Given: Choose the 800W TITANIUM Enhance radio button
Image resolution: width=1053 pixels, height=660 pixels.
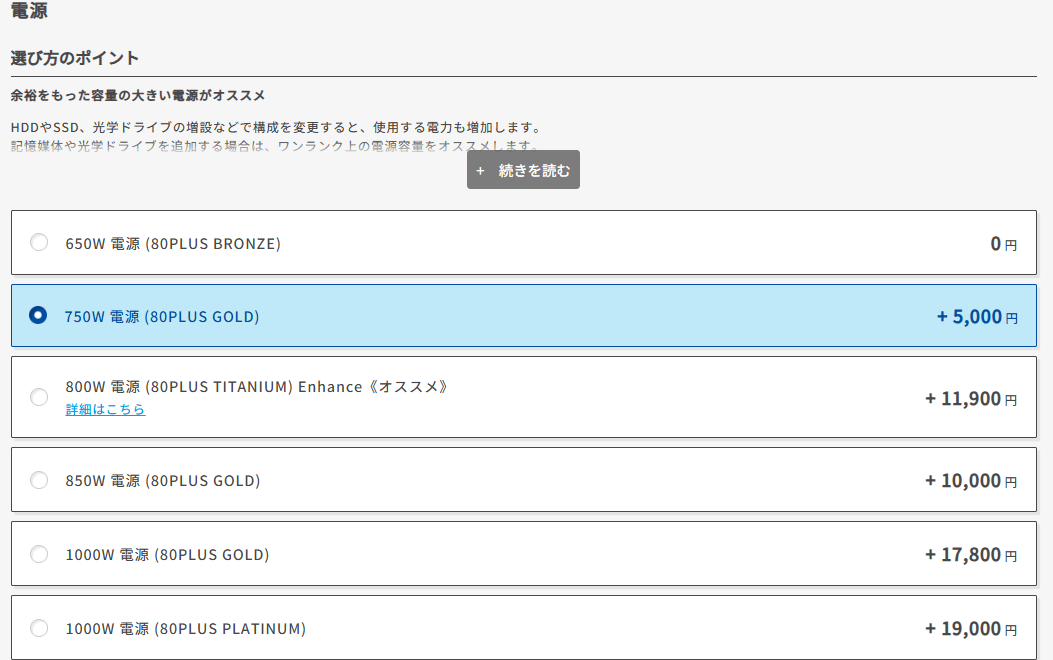Looking at the screenshot, I should (39, 397).
